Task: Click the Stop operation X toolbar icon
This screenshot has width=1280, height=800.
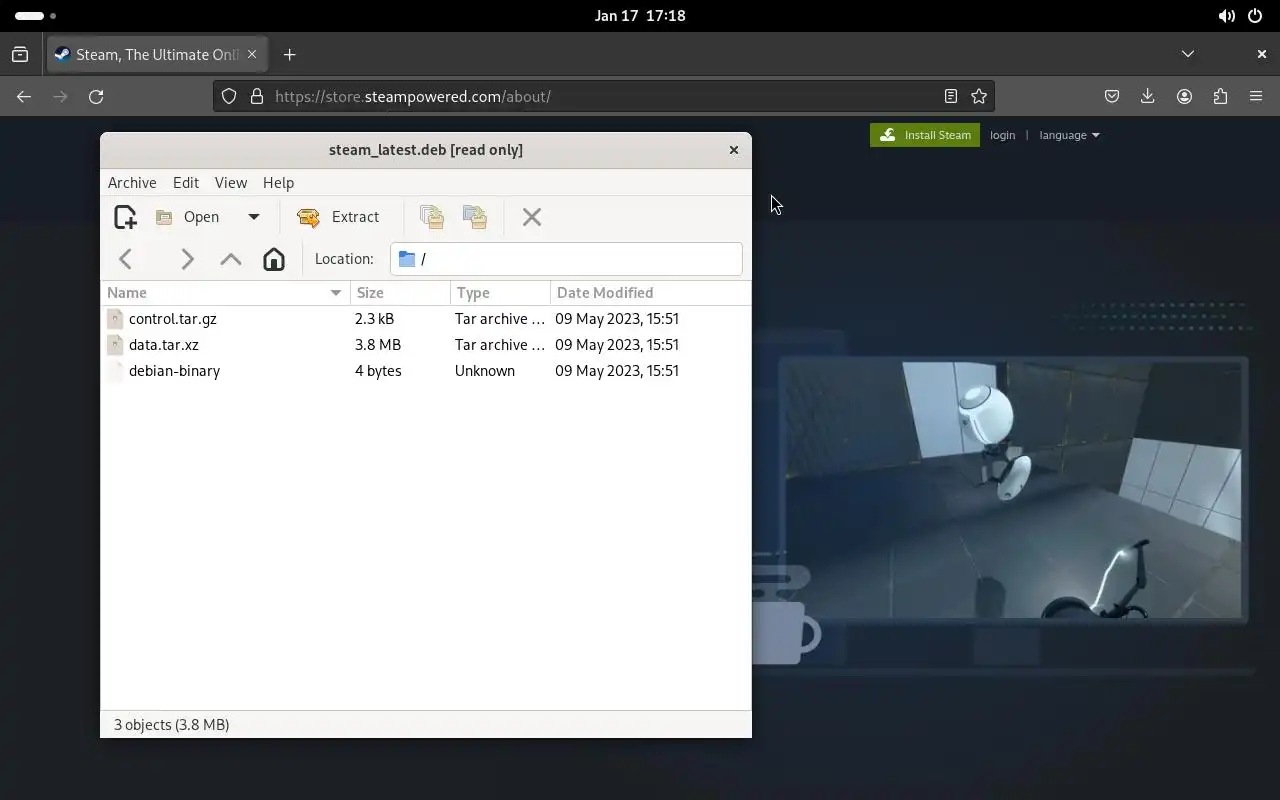Action: (532, 217)
